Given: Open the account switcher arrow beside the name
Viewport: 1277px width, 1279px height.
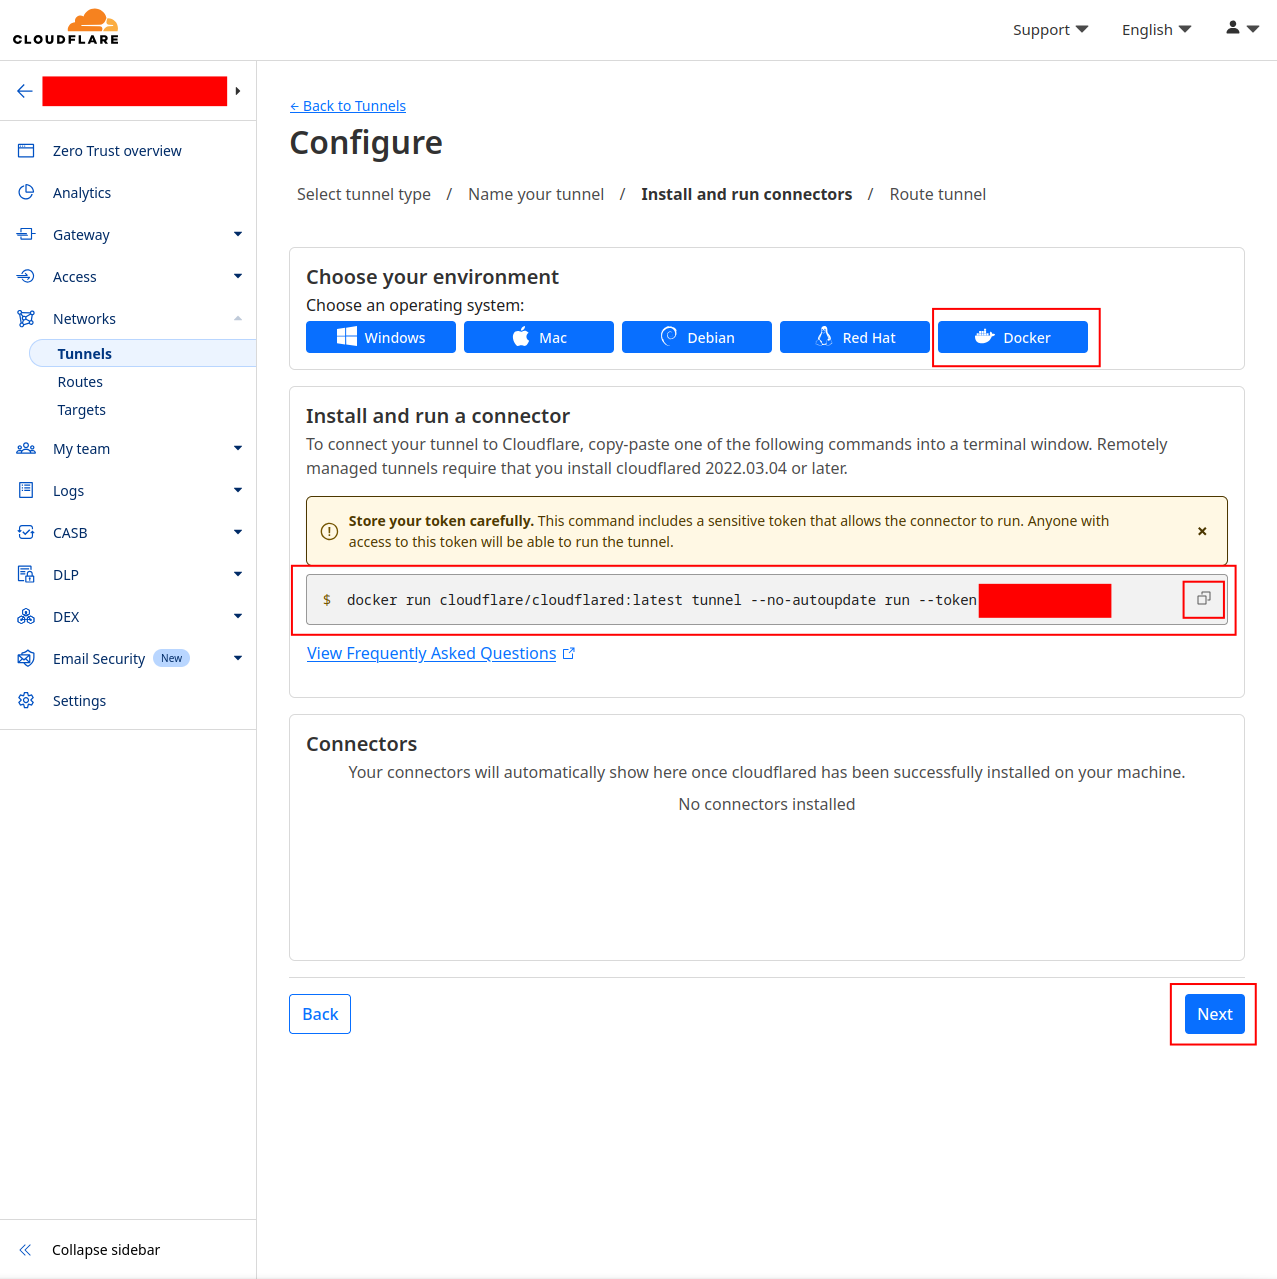Looking at the screenshot, I should pyautogui.click(x=238, y=91).
